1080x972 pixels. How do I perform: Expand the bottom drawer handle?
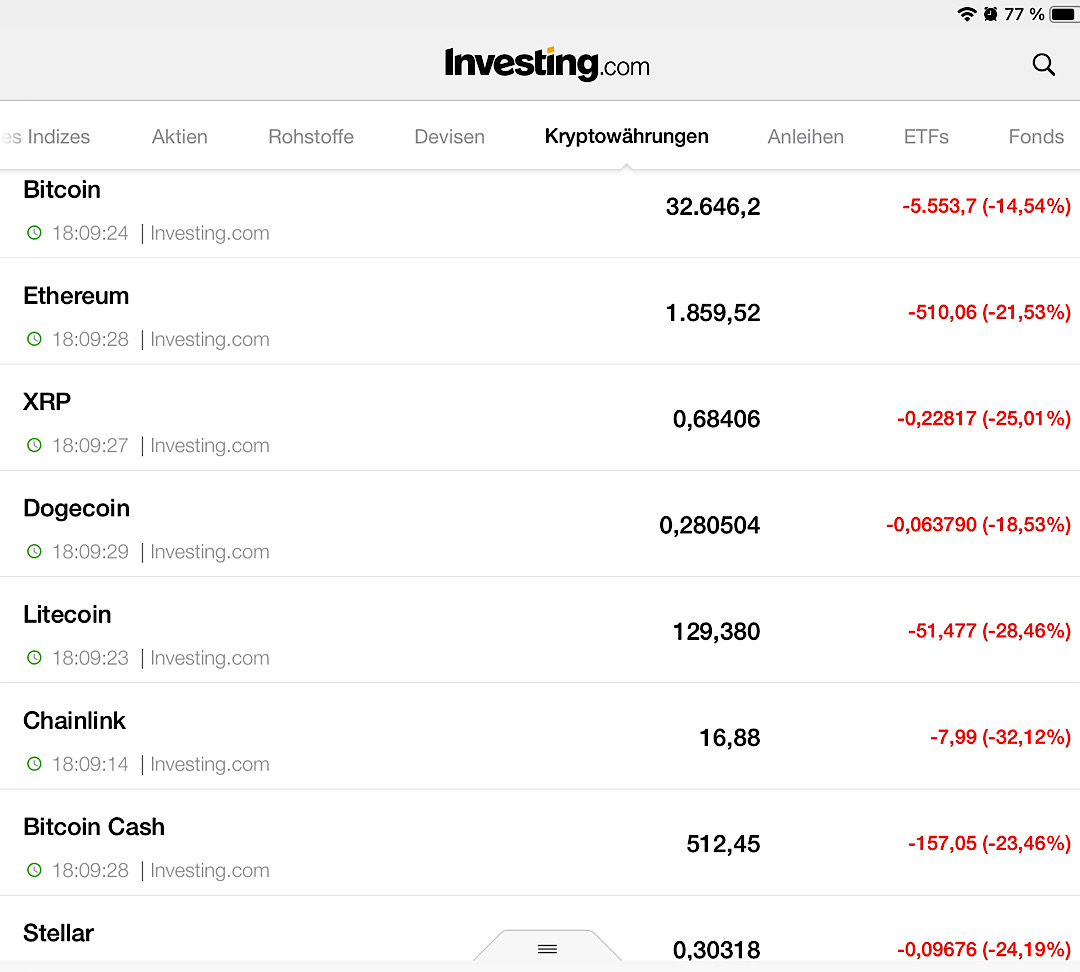(547, 948)
